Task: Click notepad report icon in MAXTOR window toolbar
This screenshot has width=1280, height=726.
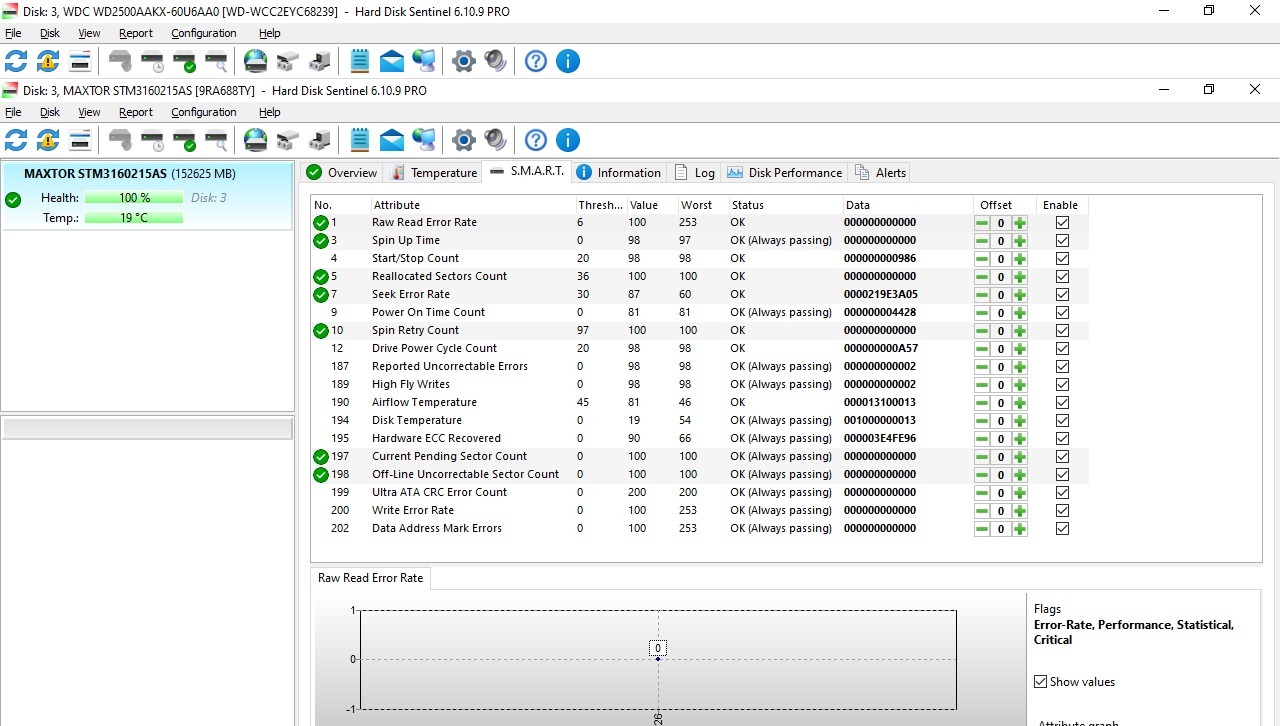Action: click(360, 140)
